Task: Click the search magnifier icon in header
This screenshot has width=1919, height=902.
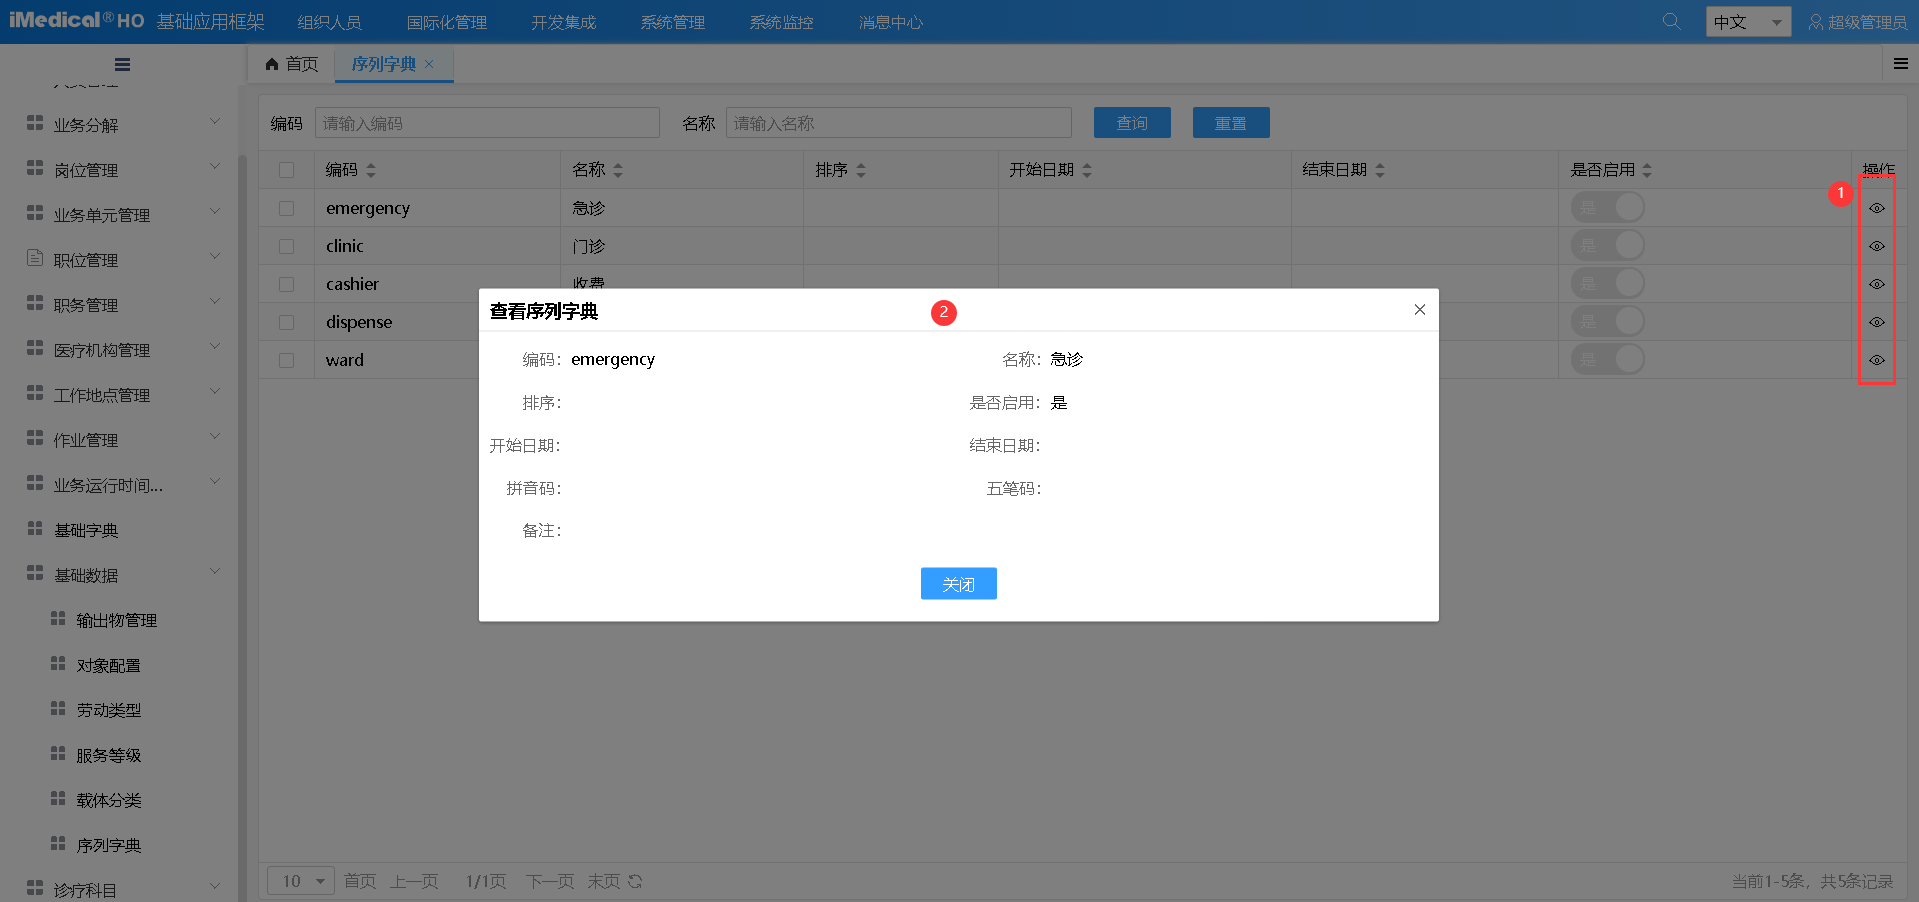Action: [1671, 21]
